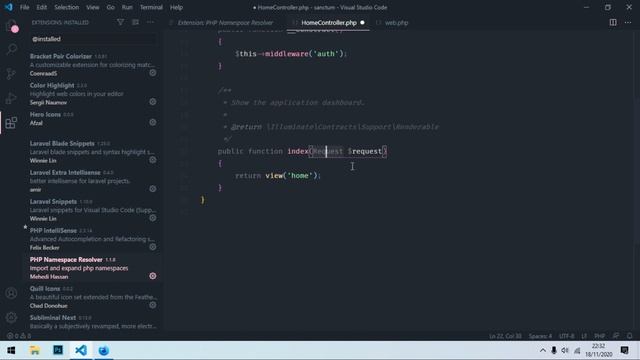Image resolution: width=640 pixels, height=360 pixels.
Task: Click the $request parameter in index function
Action: [365, 151]
